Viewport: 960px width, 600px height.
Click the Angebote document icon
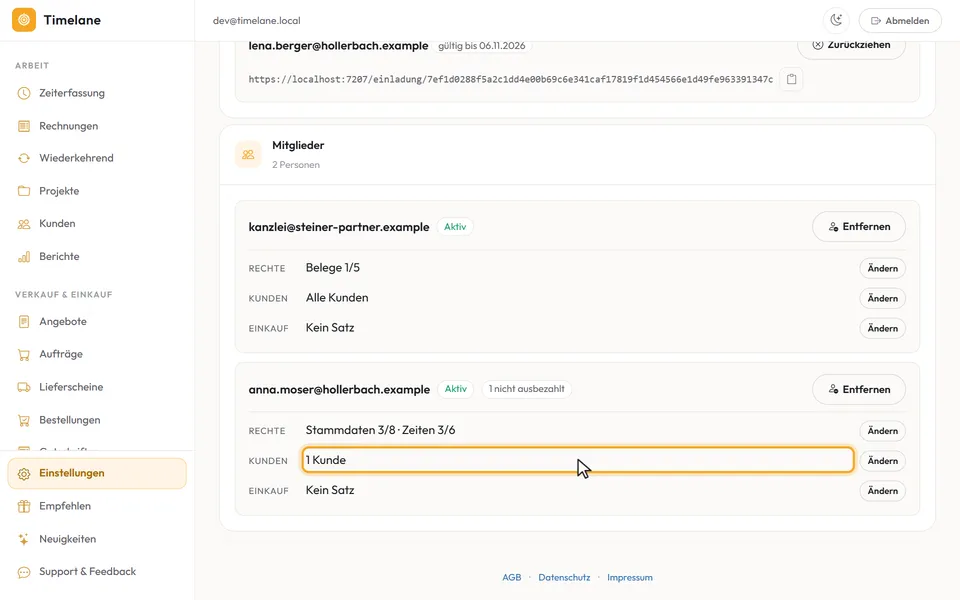[24, 321]
